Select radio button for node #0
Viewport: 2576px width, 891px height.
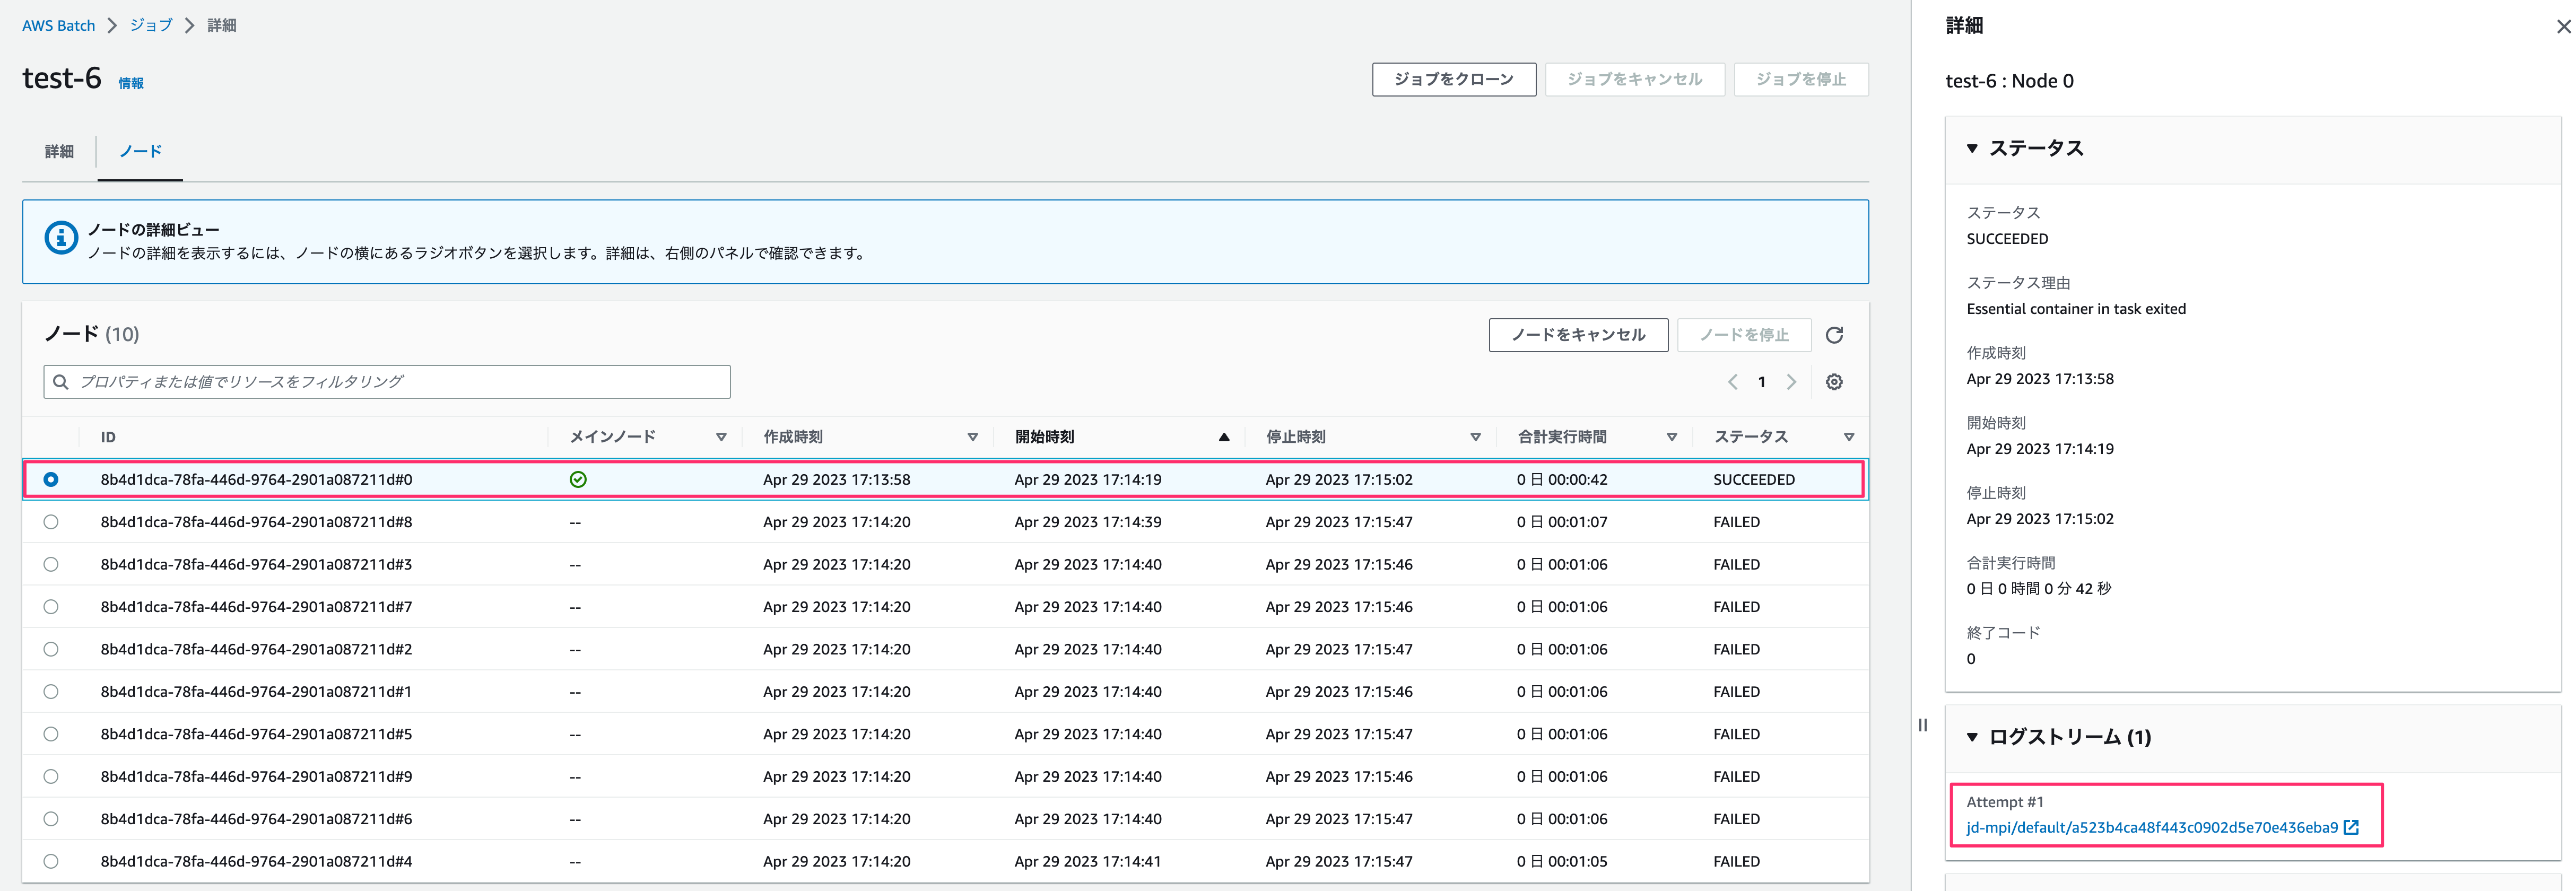click(51, 480)
